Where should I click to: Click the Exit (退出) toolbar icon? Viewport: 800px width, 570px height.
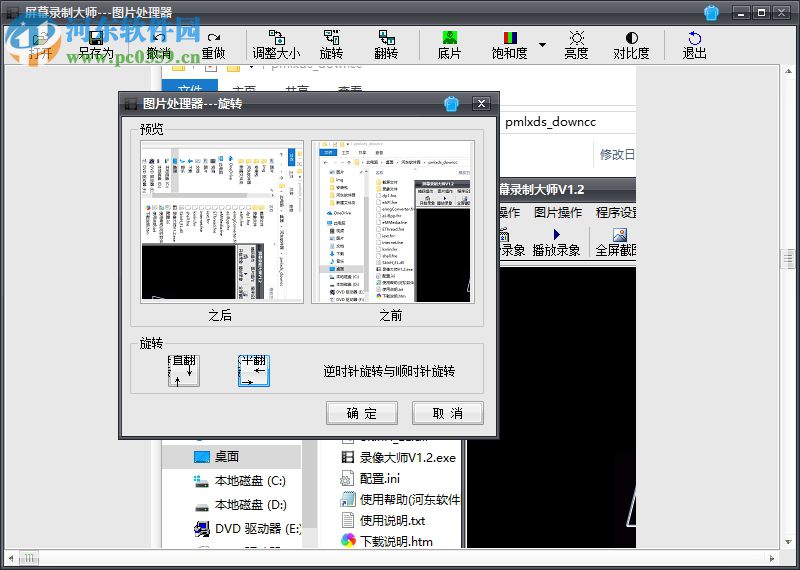(694, 45)
